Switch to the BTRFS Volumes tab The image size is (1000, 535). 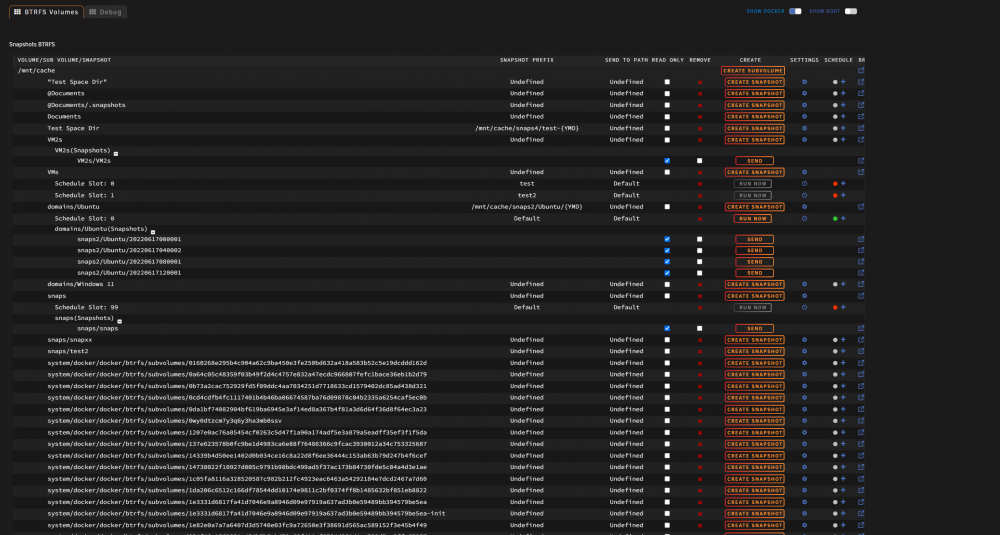(46, 12)
